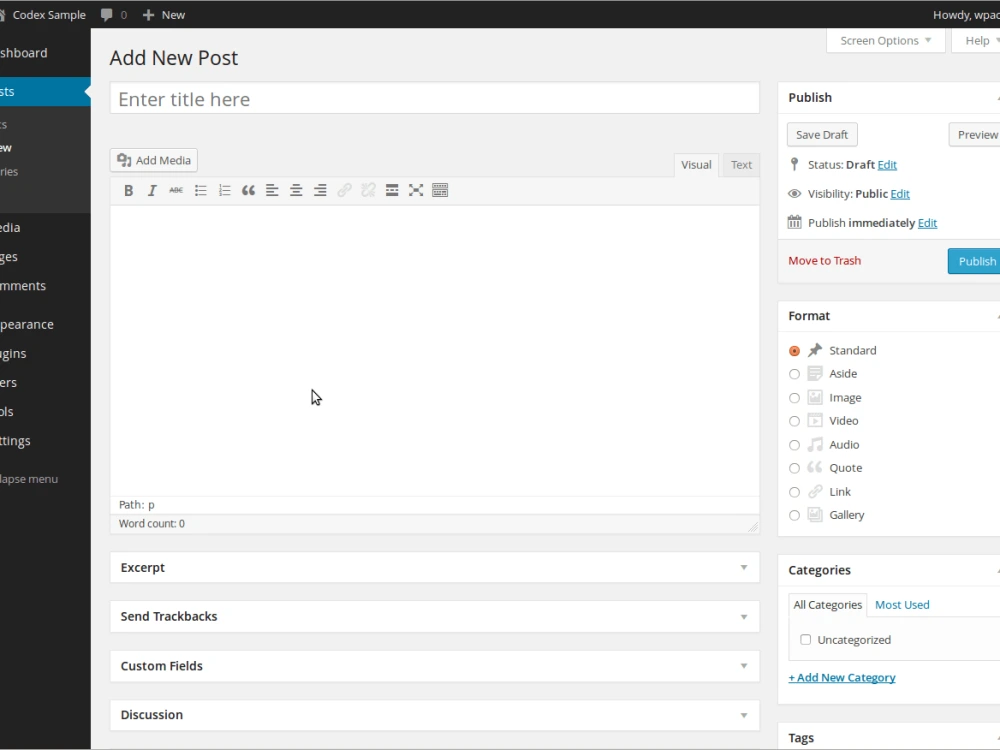Click the Enter title here field
Image resolution: width=1000 pixels, height=750 pixels.
pyautogui.click(x=434, y=98)
